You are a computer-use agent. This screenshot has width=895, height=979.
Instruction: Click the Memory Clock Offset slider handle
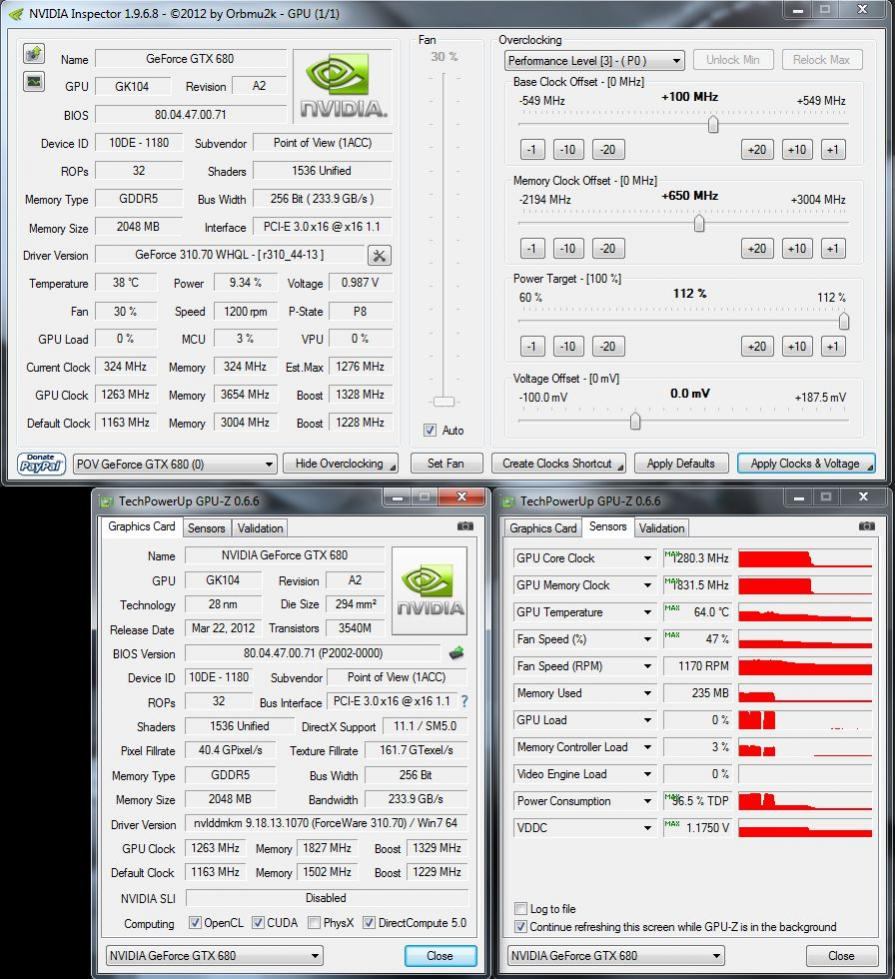pos(699,224)
